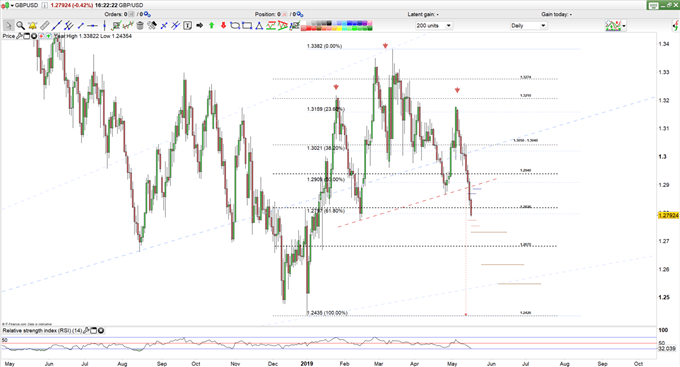Screen dimensions: 680x367
Task: Select the triangle drawing tool
Action: pos(259,26)
